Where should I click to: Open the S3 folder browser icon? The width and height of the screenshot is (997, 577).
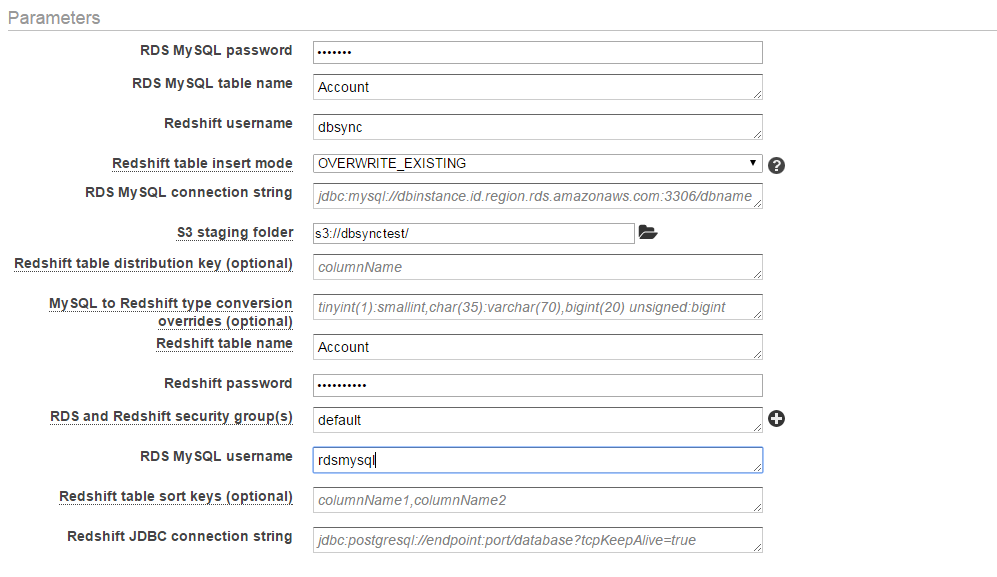tap(648, 233)
